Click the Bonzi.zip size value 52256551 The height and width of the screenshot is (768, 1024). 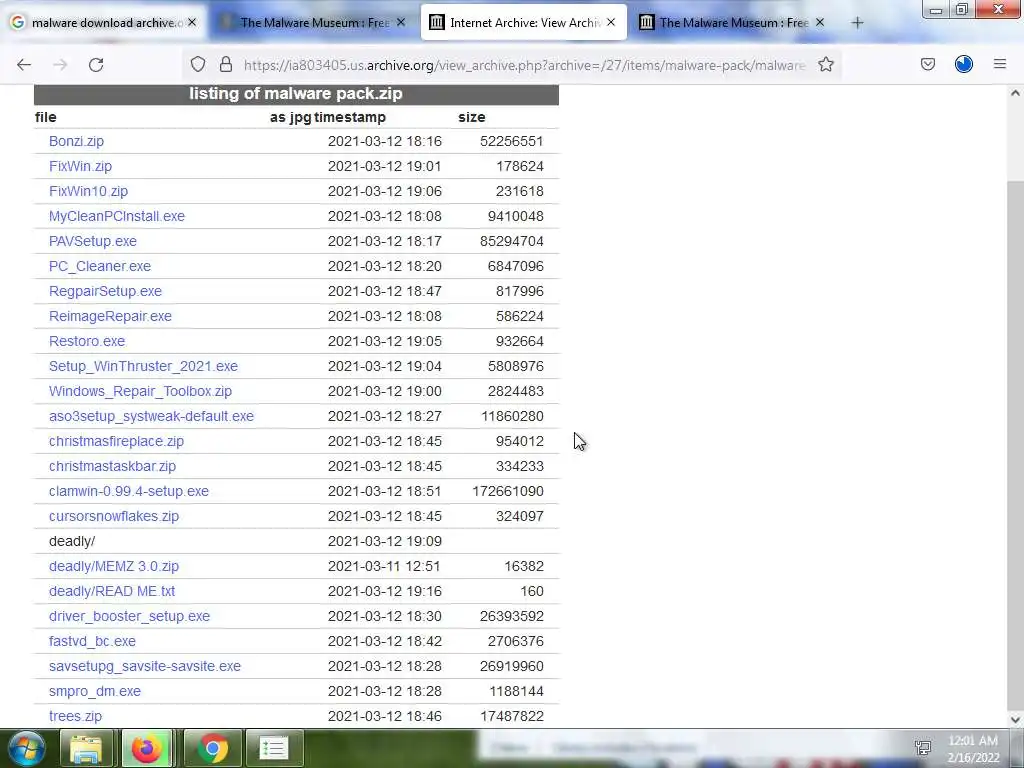(511, 141)
